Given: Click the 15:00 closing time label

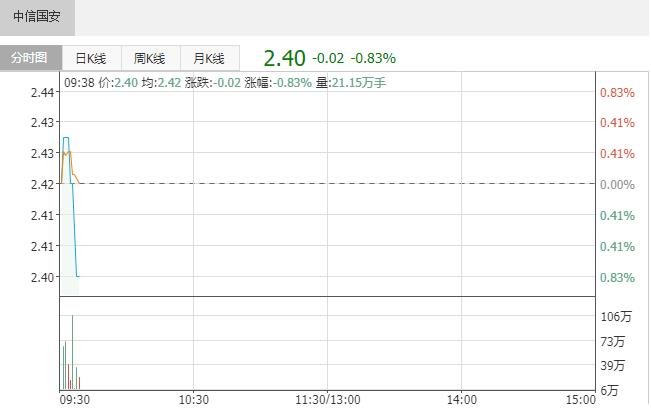Looking at the screenshot, I should pos(580,400).
